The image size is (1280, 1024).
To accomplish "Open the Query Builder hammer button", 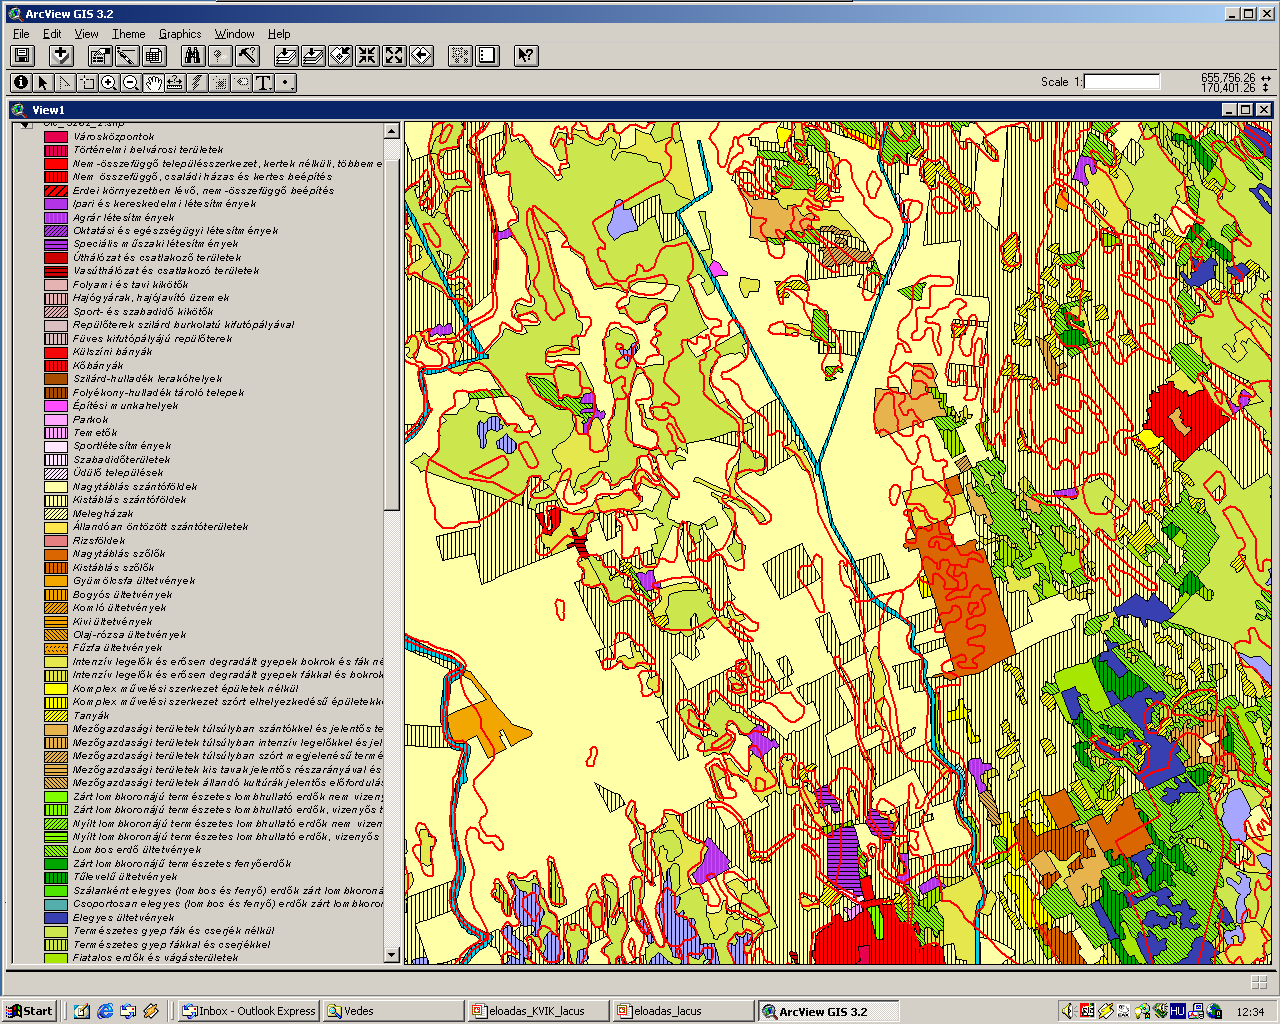I will click(x=247, y=56).
